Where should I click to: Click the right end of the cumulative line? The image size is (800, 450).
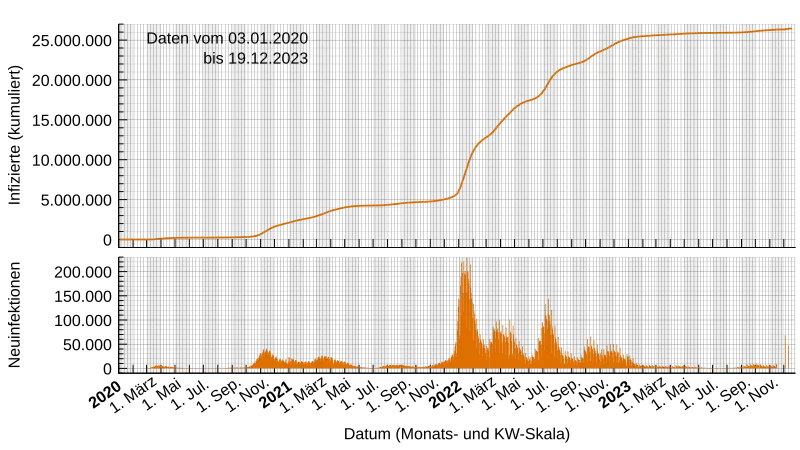click(792, 28)
